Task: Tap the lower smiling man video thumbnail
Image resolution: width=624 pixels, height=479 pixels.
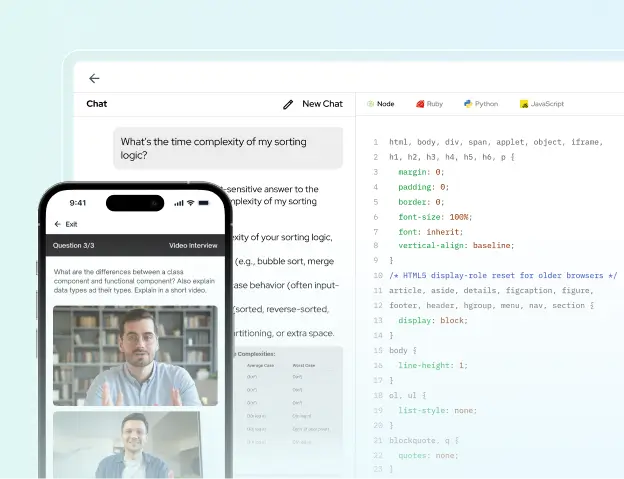Action: coord(127,445)
